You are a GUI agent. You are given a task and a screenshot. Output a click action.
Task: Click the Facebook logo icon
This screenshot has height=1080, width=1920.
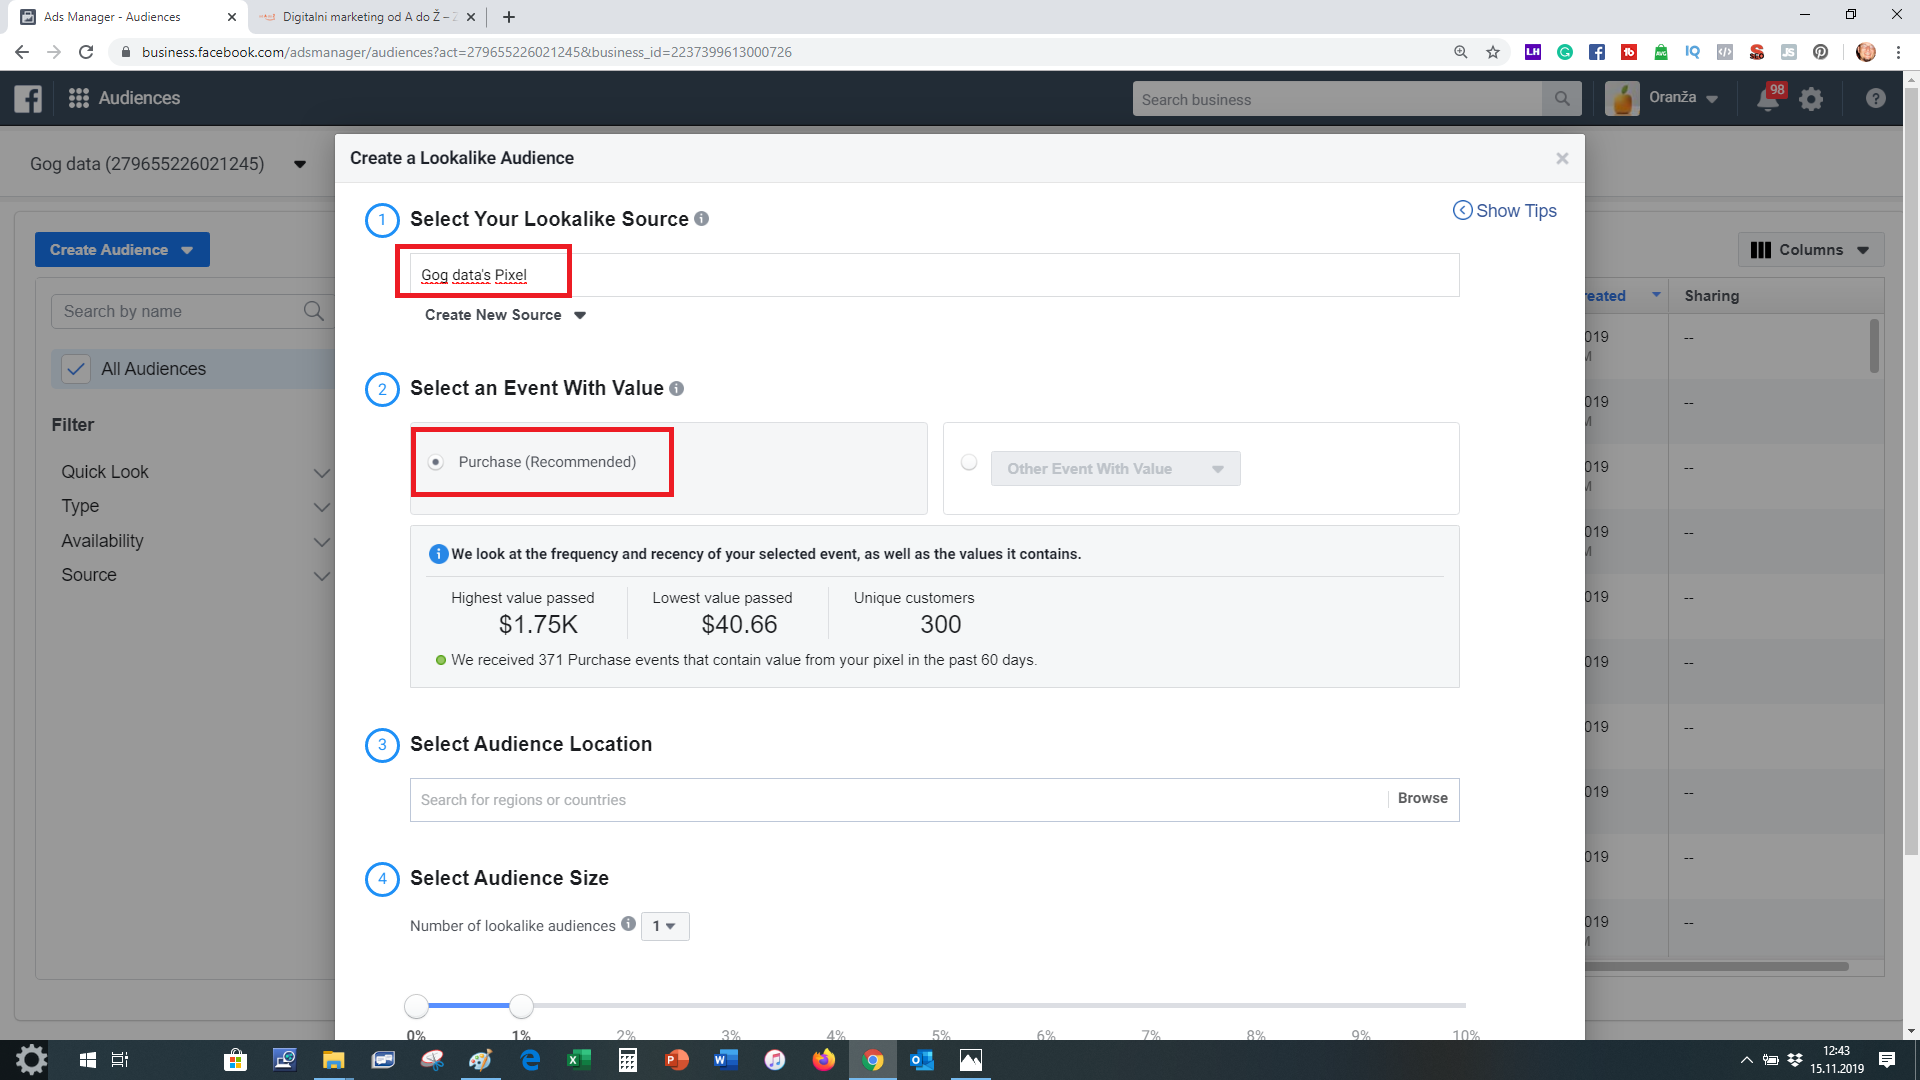pos(28,98)
